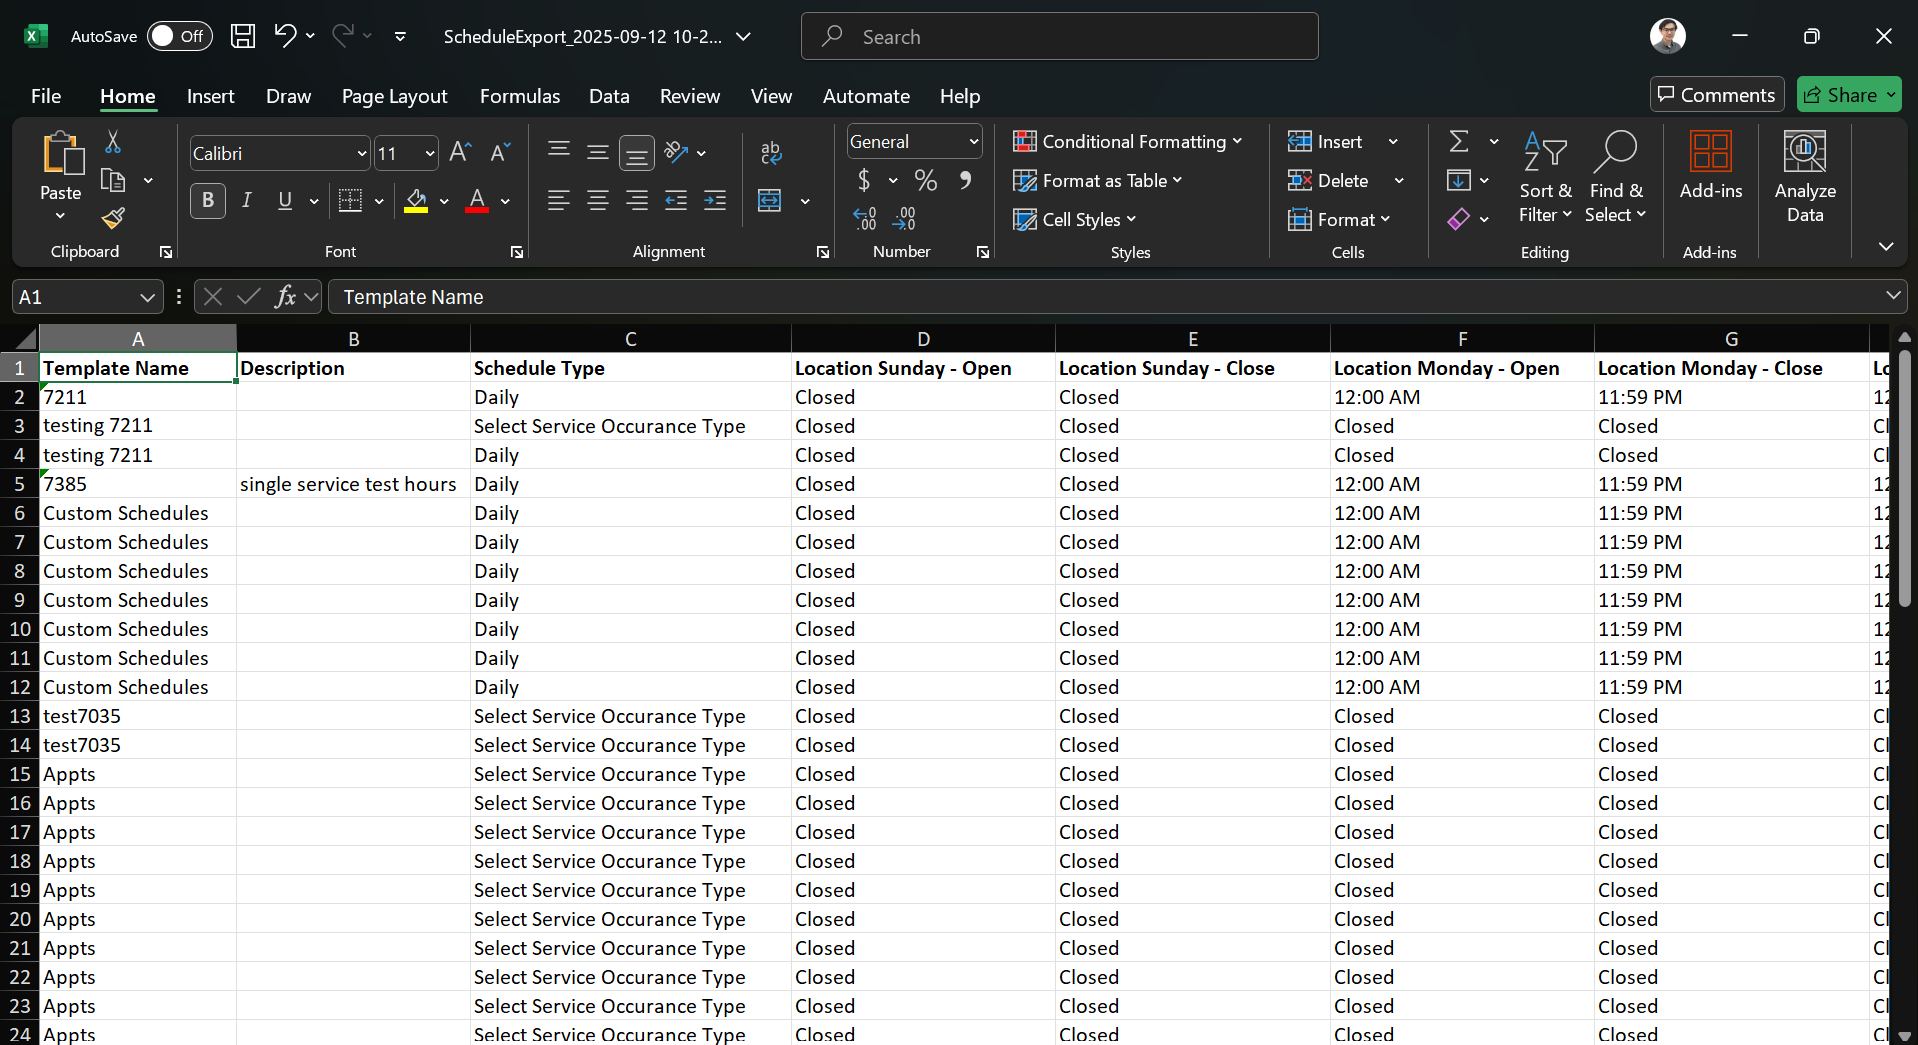Select the Italic formatting icon

point(247,200)
